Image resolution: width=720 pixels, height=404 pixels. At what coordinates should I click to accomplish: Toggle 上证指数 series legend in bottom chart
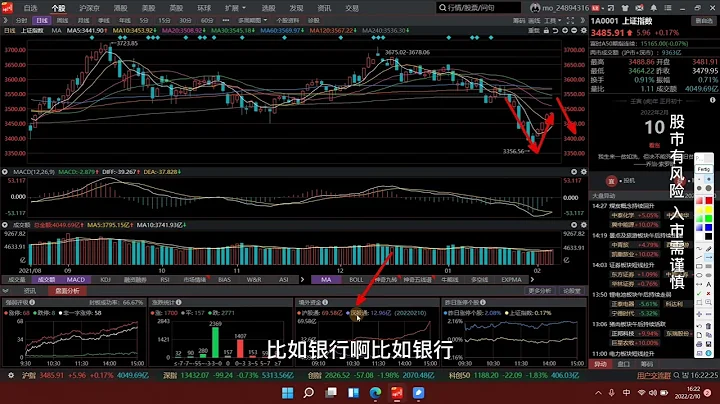[528, 313]
